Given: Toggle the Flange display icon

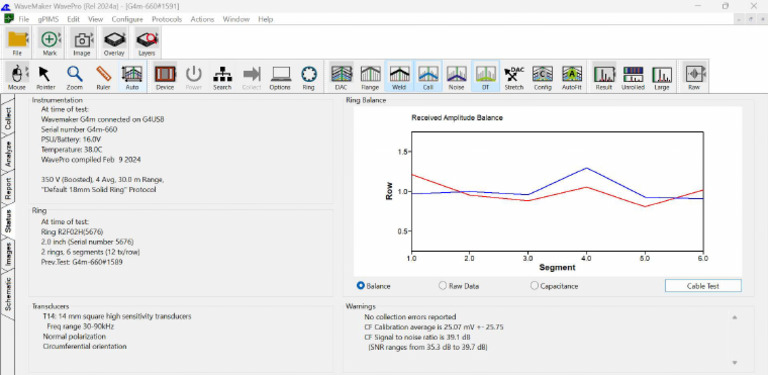Looking at the screenshot, I should tap(370, 77).
